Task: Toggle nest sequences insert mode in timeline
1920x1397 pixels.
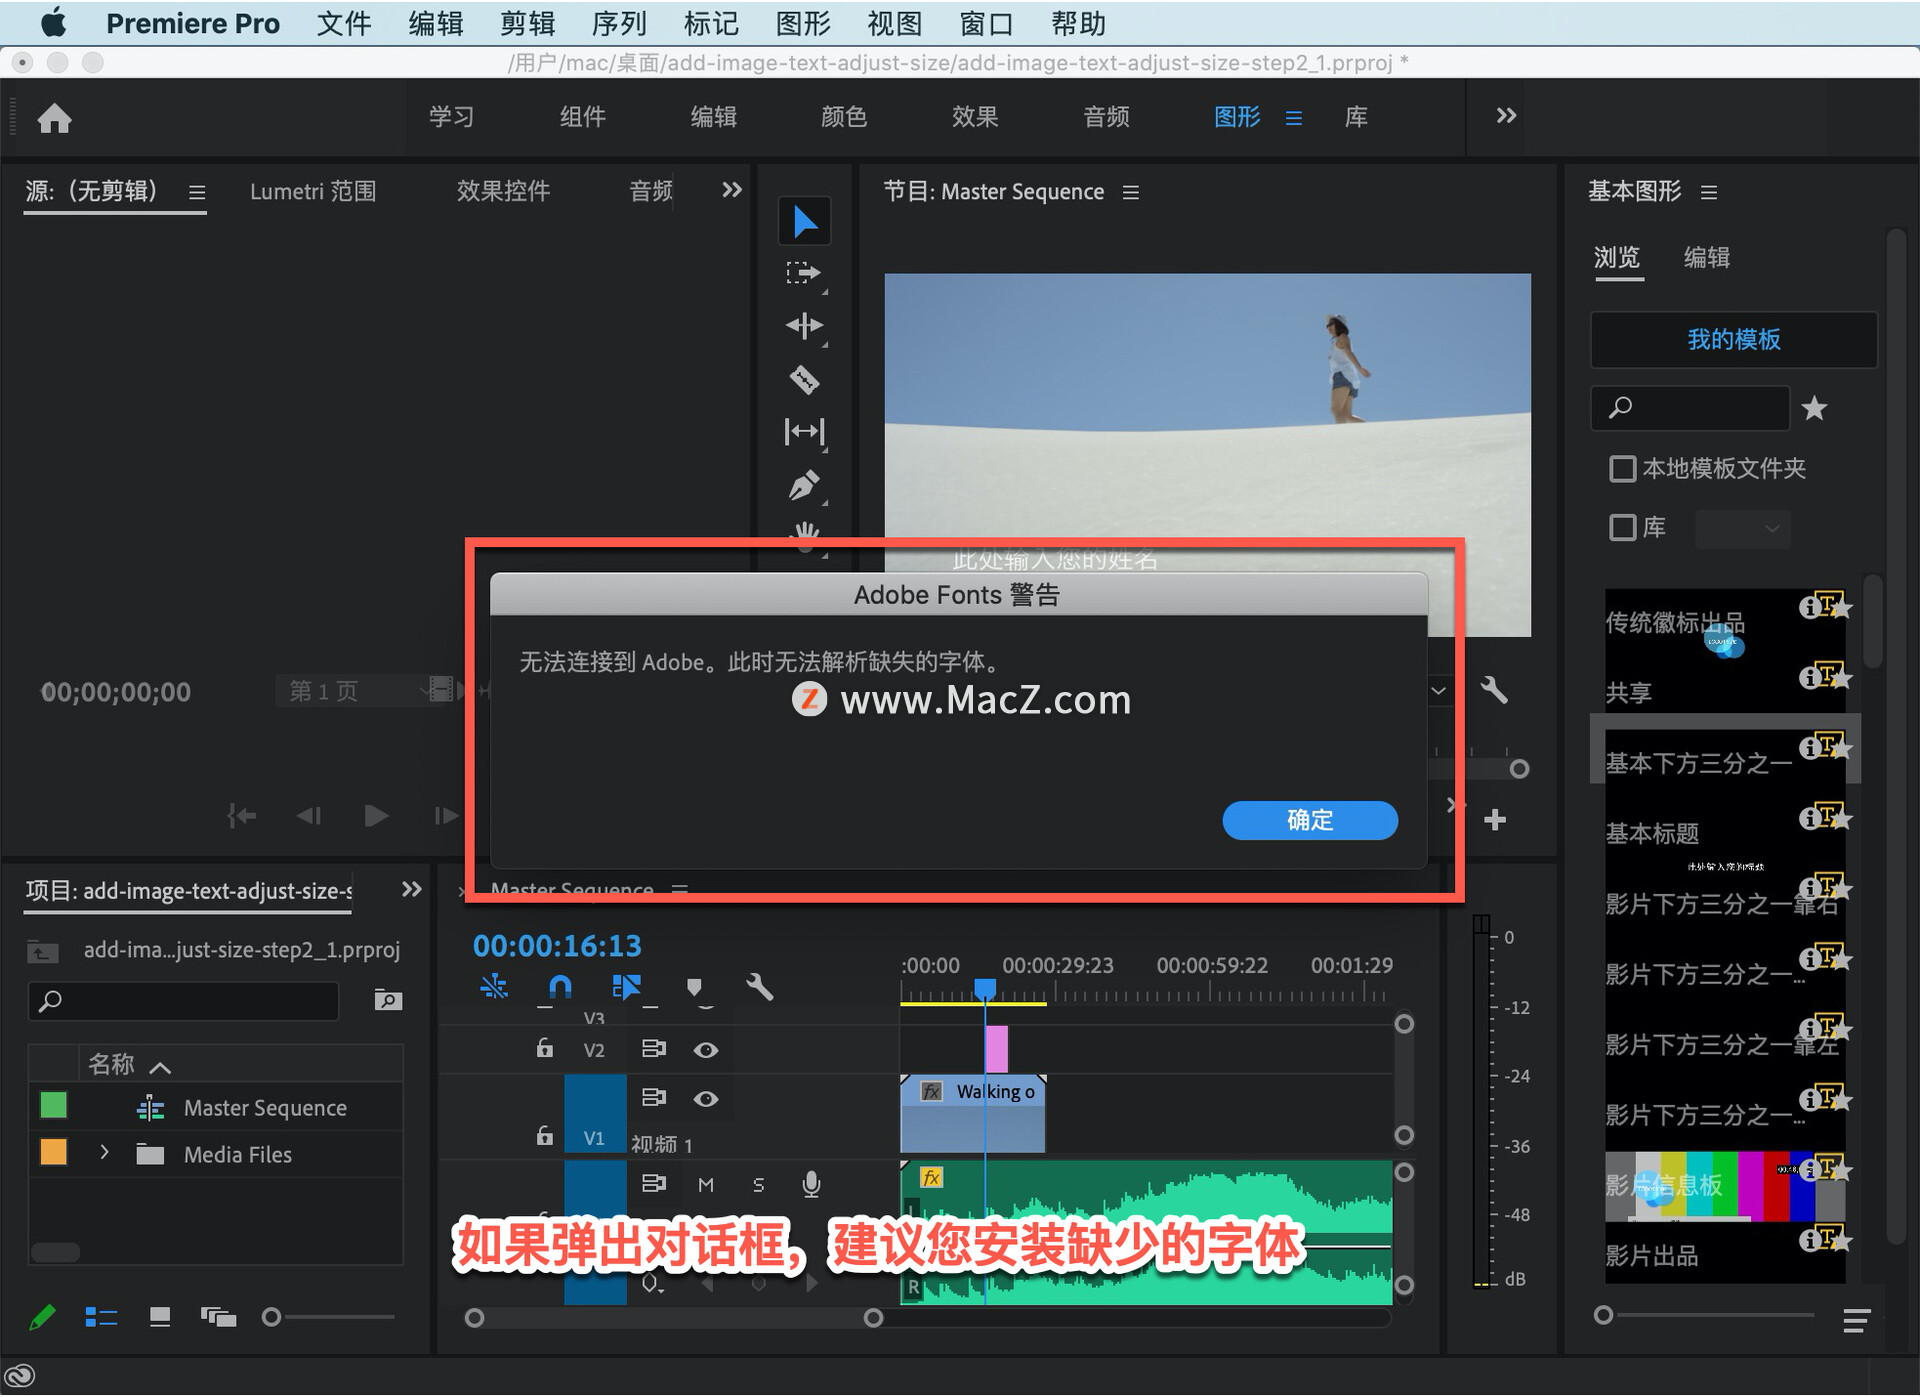Action: 494,987
